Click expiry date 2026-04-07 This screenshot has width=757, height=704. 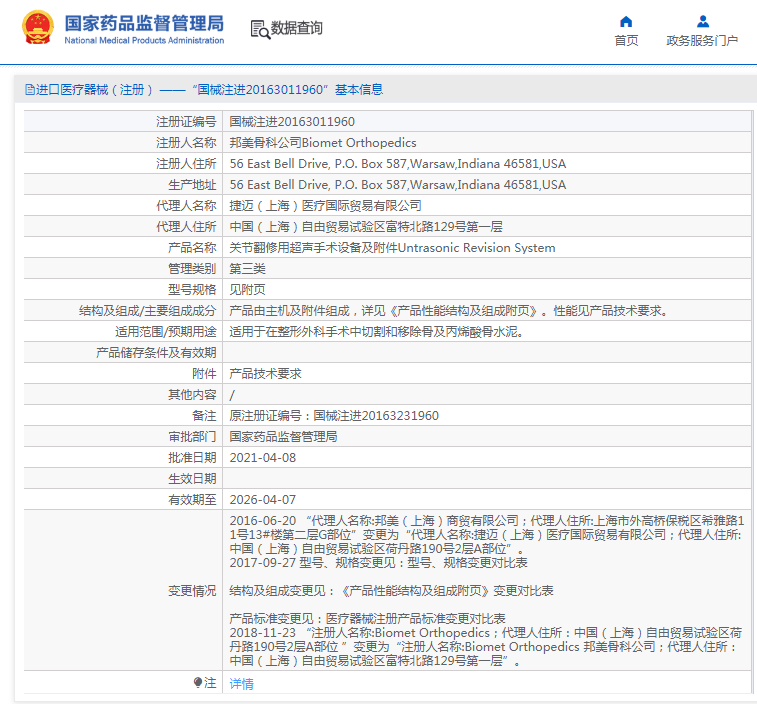[263, 500]
